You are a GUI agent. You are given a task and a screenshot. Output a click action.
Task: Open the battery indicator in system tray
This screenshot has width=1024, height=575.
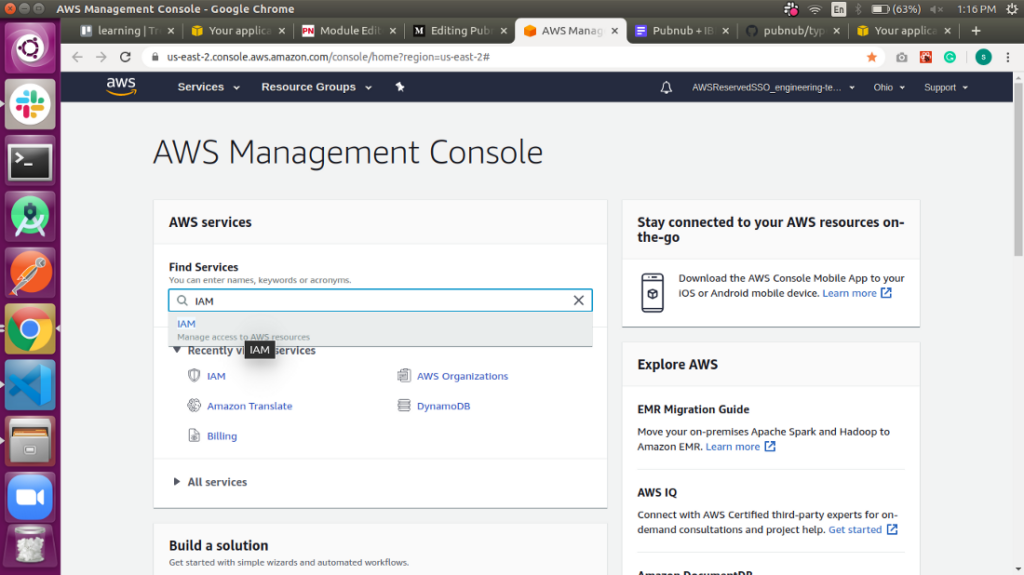point(896,9)
